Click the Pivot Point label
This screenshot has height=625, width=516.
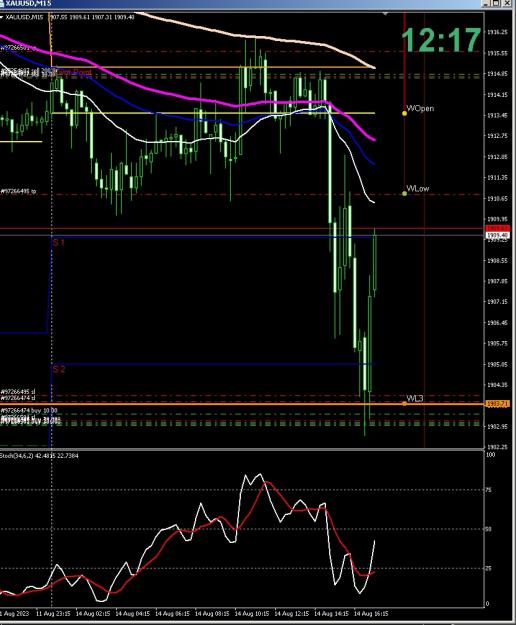click(73, 73)
